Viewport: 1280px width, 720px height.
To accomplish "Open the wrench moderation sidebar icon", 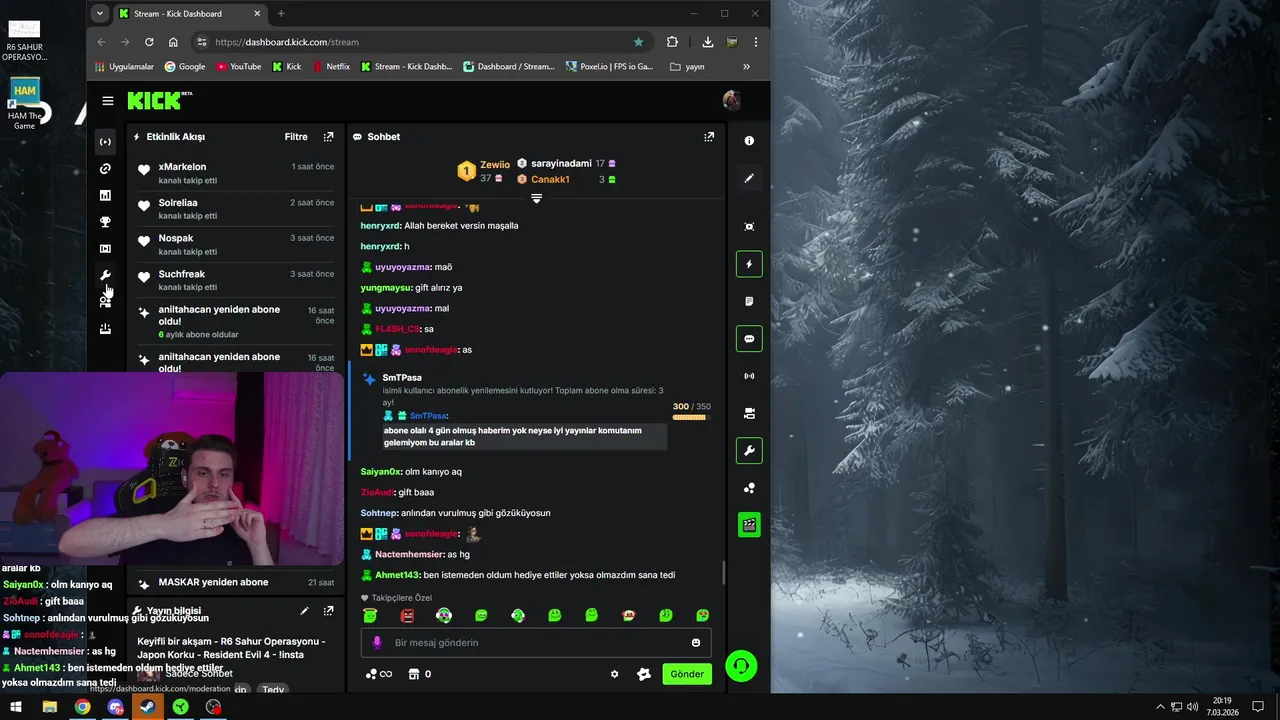I will 105,275.
